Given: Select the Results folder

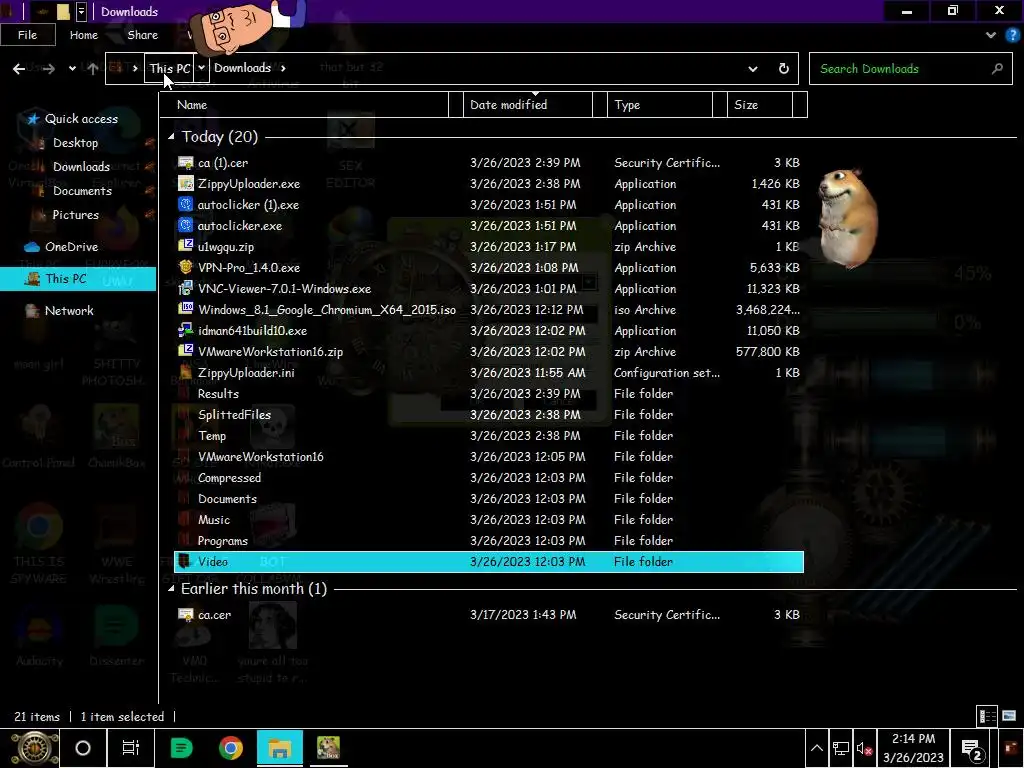Looking at the screenshot, I should point(218,394).
